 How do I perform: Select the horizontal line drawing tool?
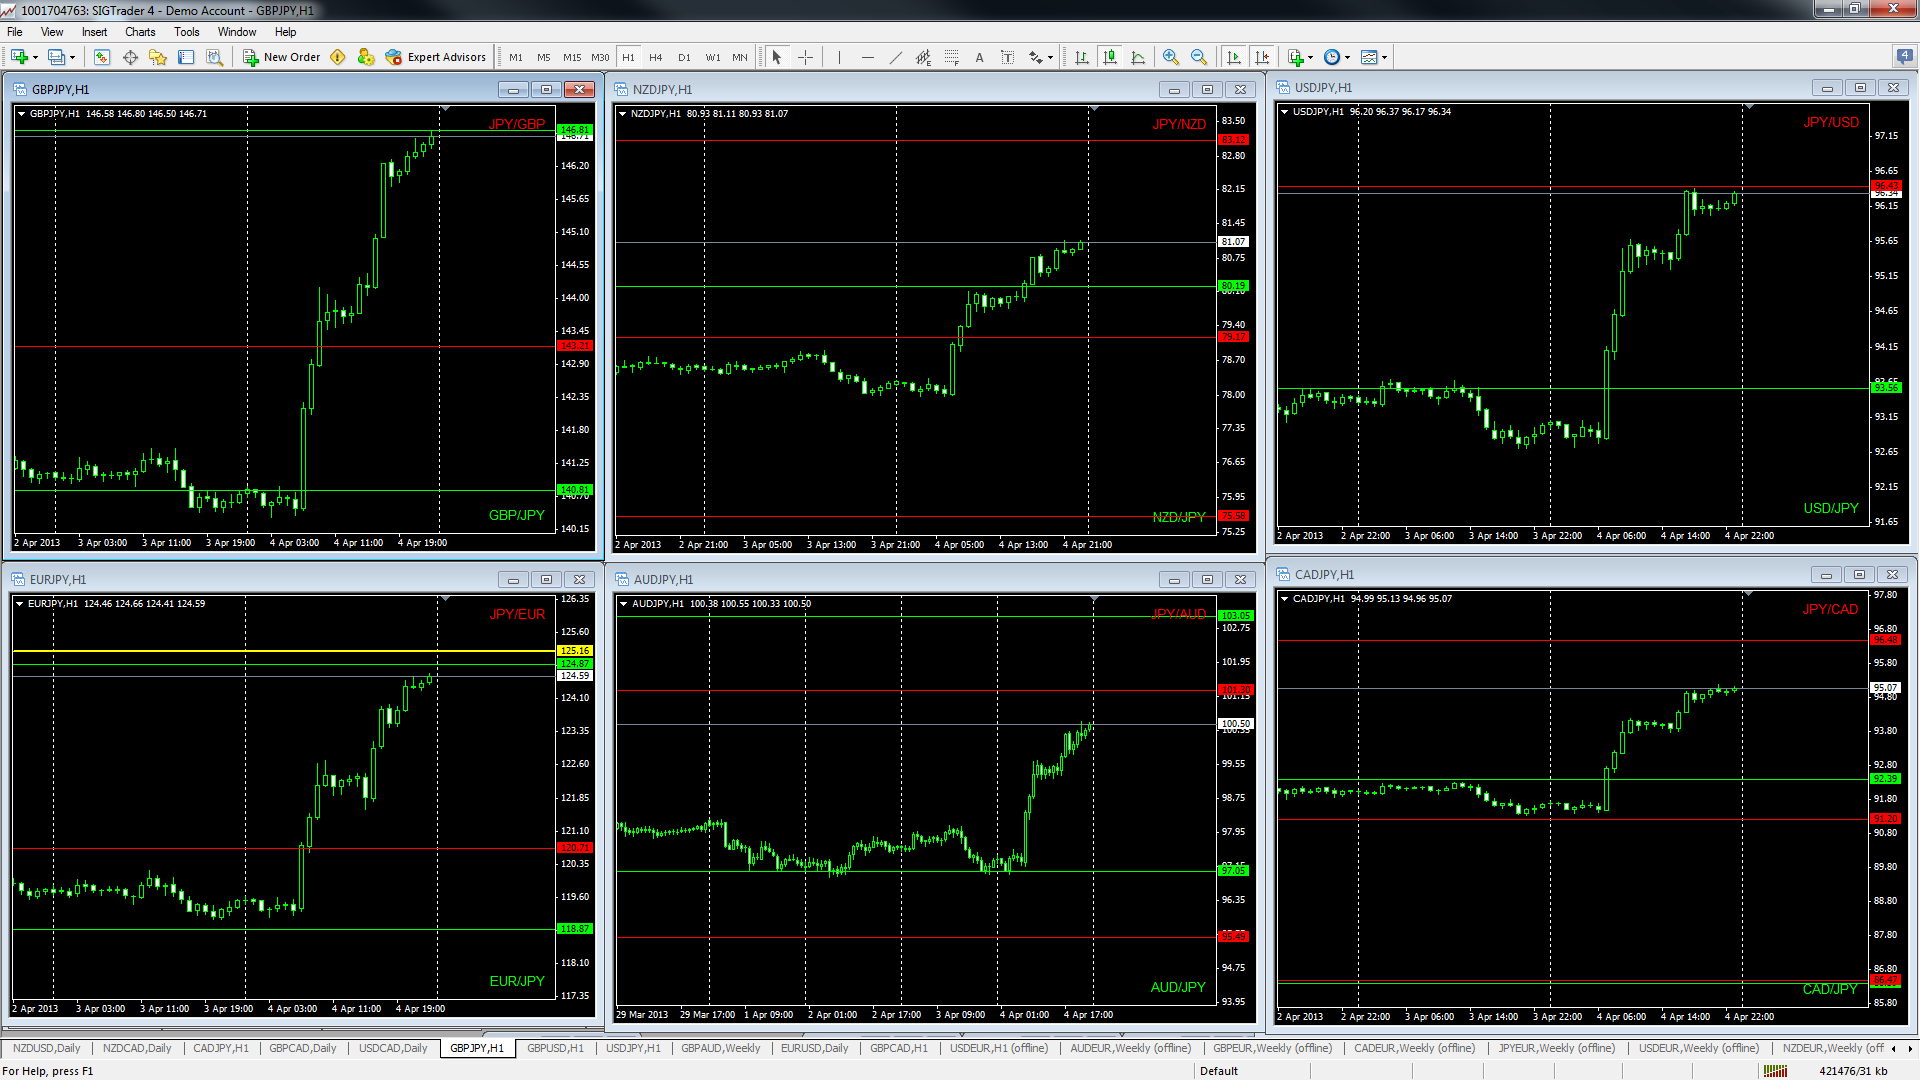coord(867,57)
